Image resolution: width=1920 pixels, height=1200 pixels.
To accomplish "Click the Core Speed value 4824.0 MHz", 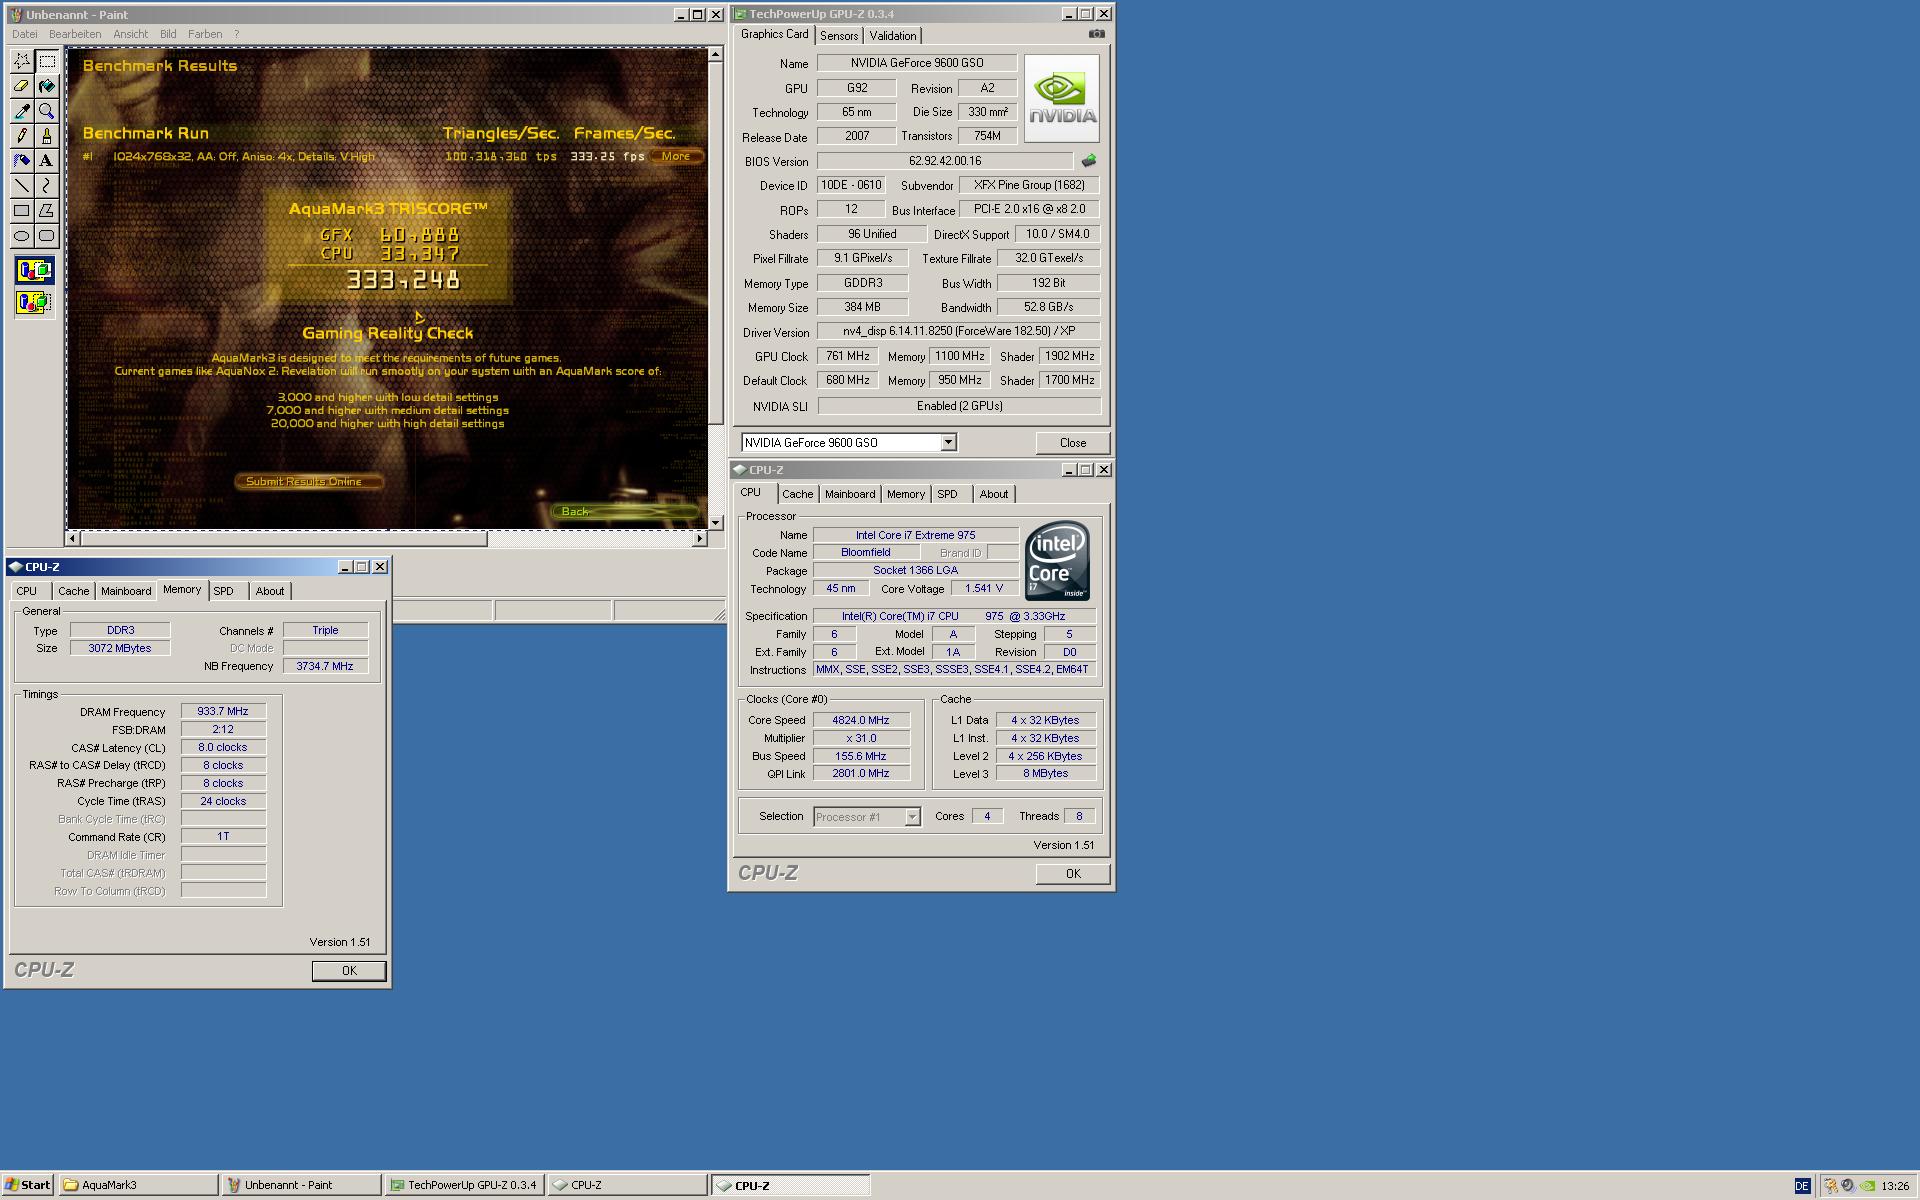I will tap(860, 720).
